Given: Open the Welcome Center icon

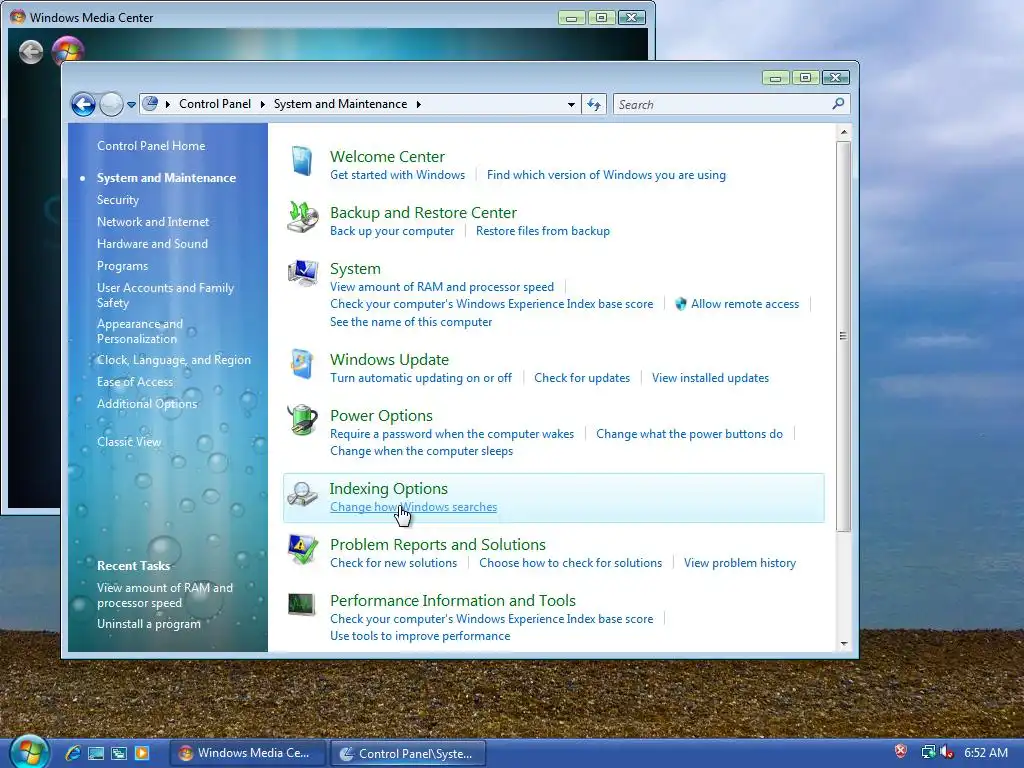Looking at the screenshot, I should click(302, 161).
